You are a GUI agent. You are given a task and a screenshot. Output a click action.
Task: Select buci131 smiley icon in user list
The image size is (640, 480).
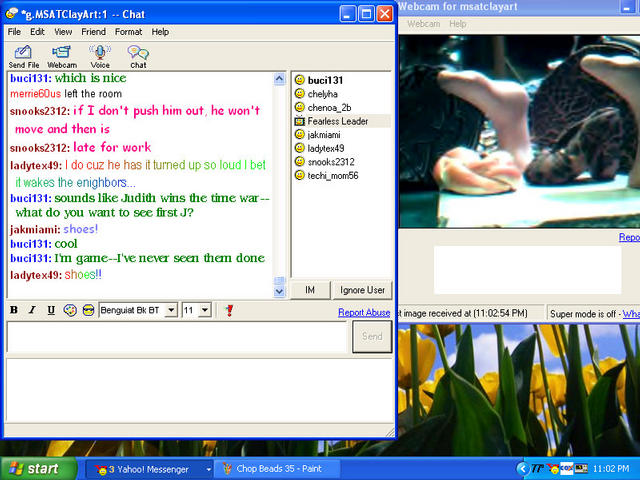300,80
